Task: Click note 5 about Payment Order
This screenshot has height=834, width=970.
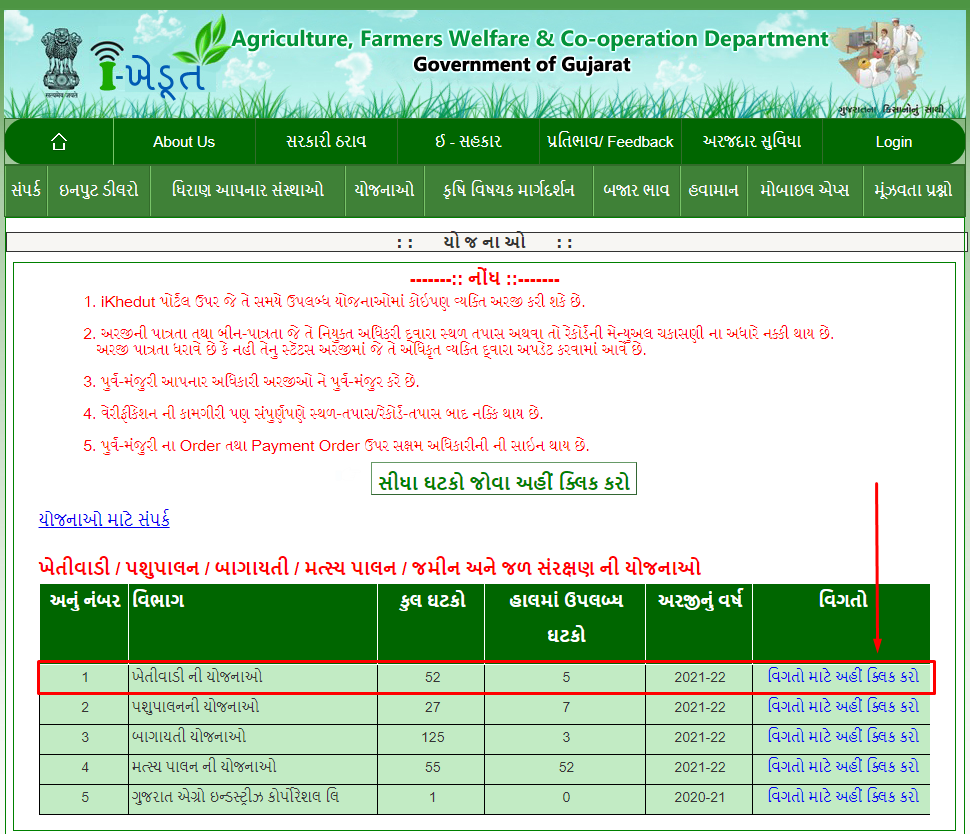Action: [336, 445]
